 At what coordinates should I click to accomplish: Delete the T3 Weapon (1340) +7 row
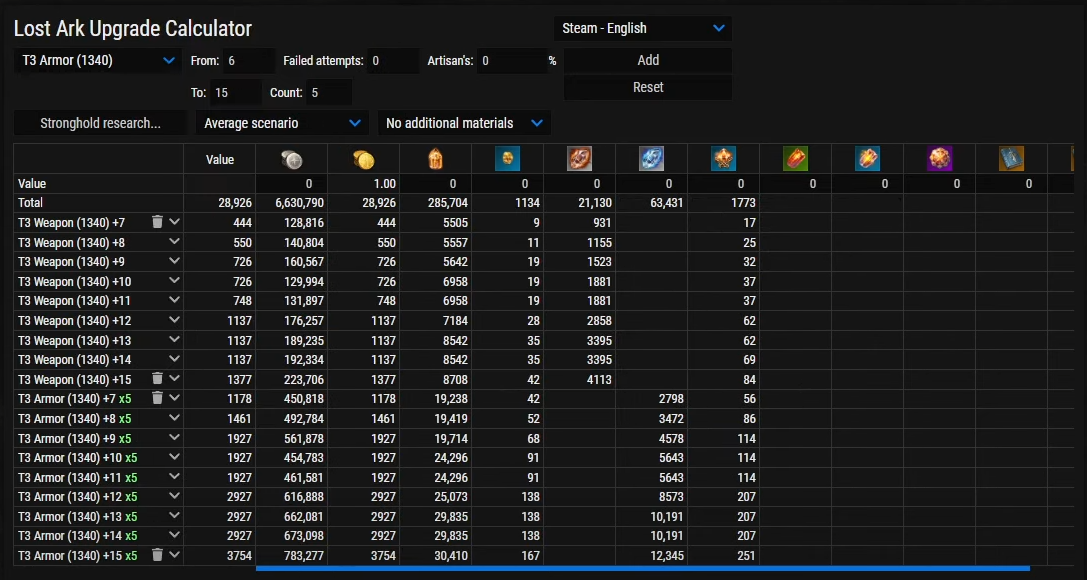point(157,222)
